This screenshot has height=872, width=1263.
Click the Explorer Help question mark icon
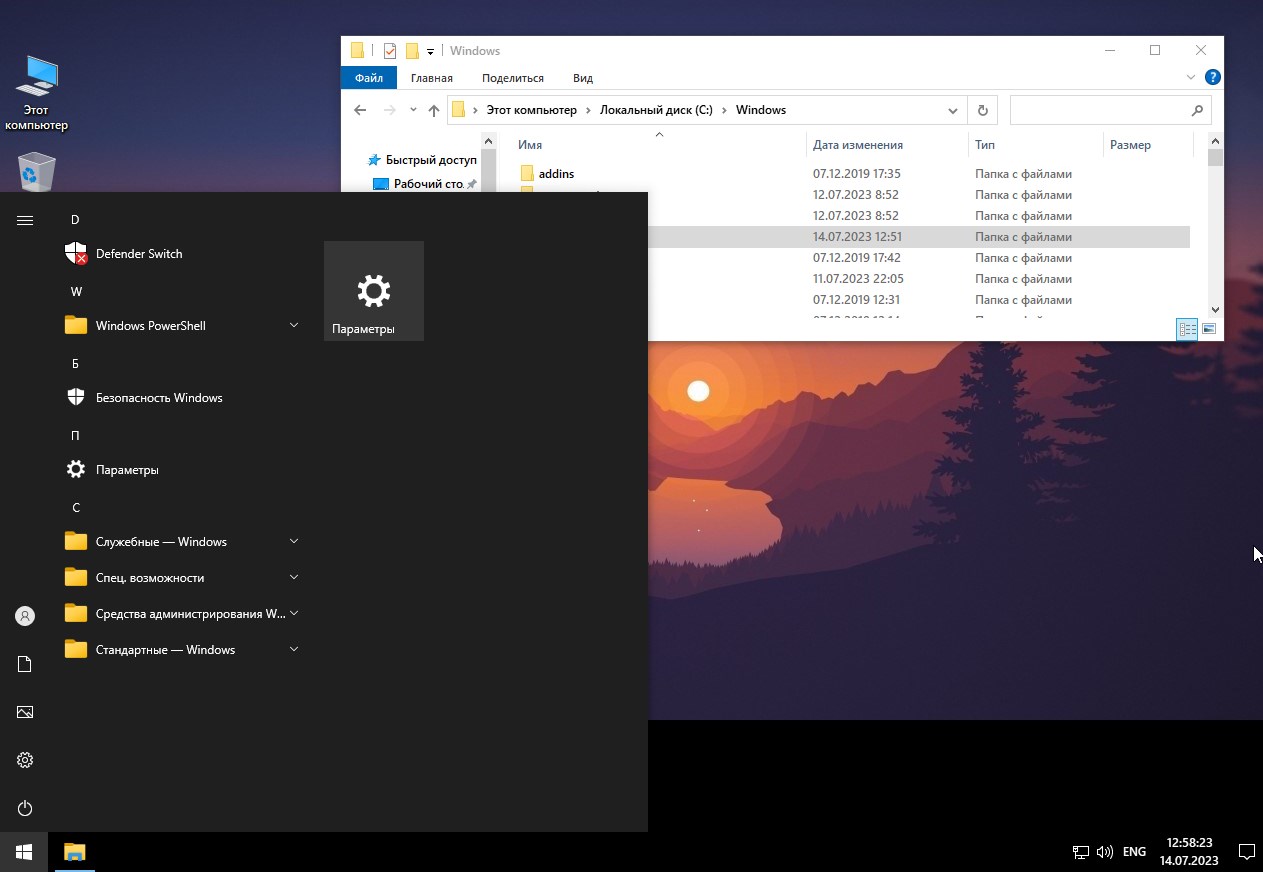point(1212,77)
